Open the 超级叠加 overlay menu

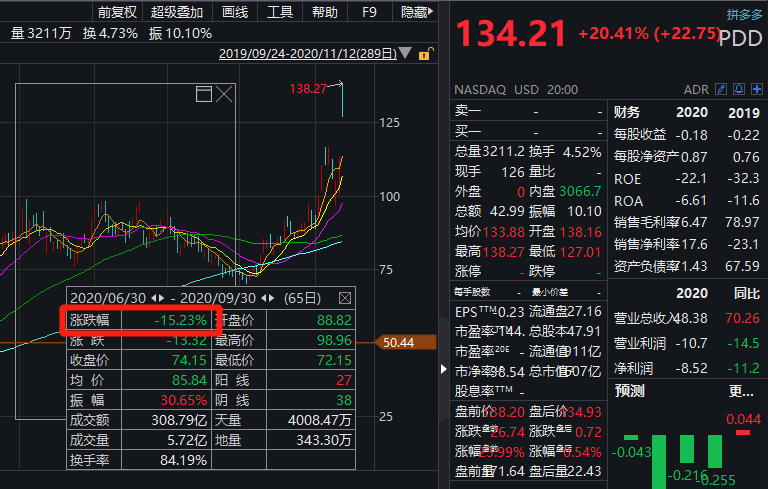click(x=177, y=12)
